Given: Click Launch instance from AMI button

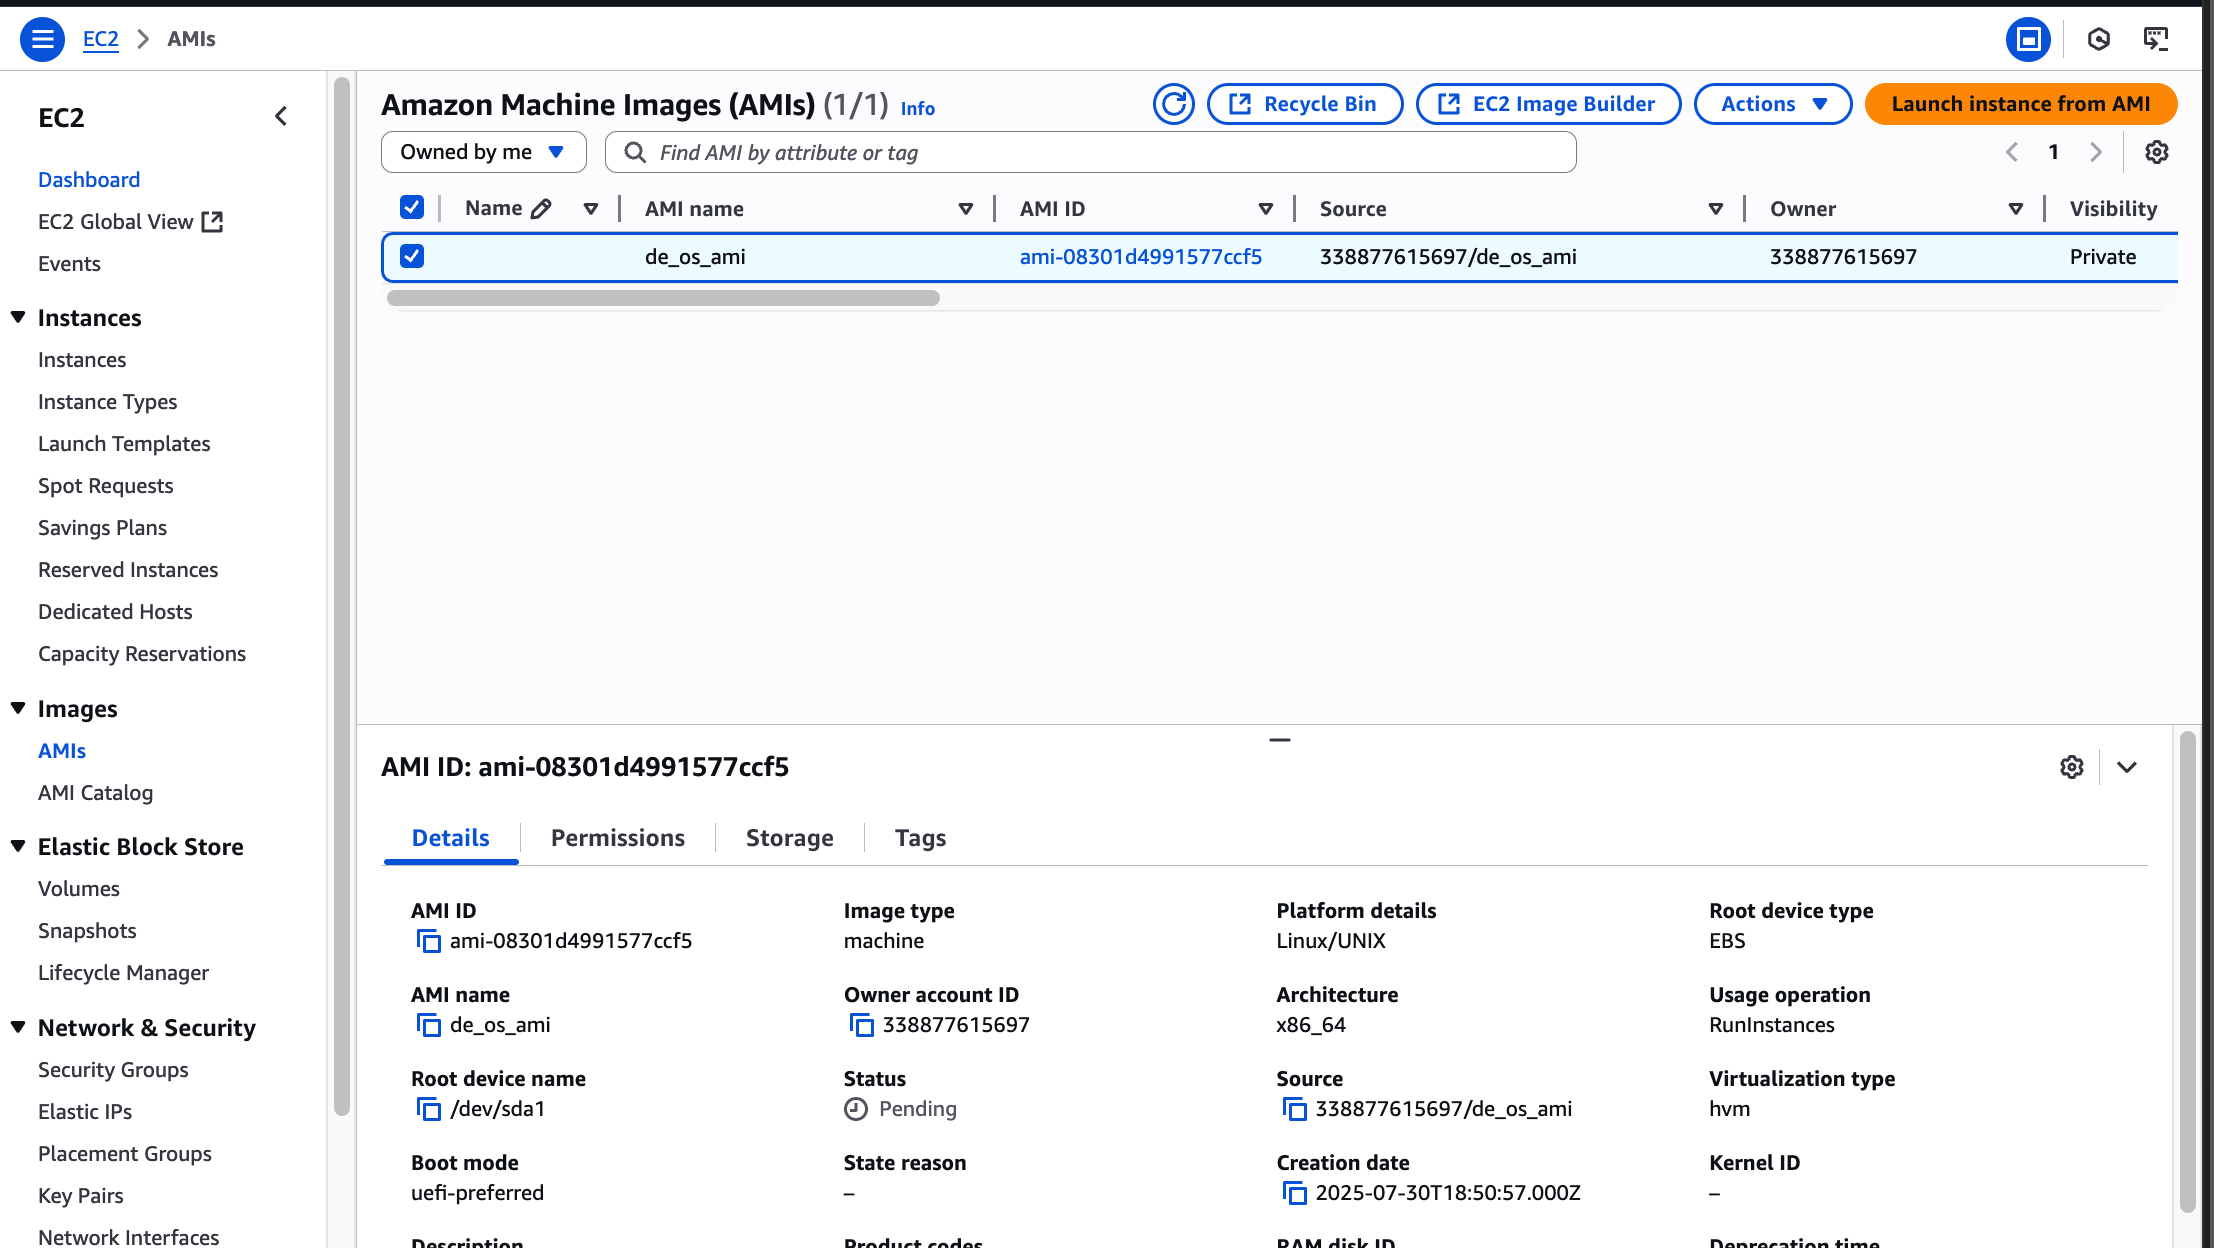Looking at the screenshot, I should (2020, 104).
